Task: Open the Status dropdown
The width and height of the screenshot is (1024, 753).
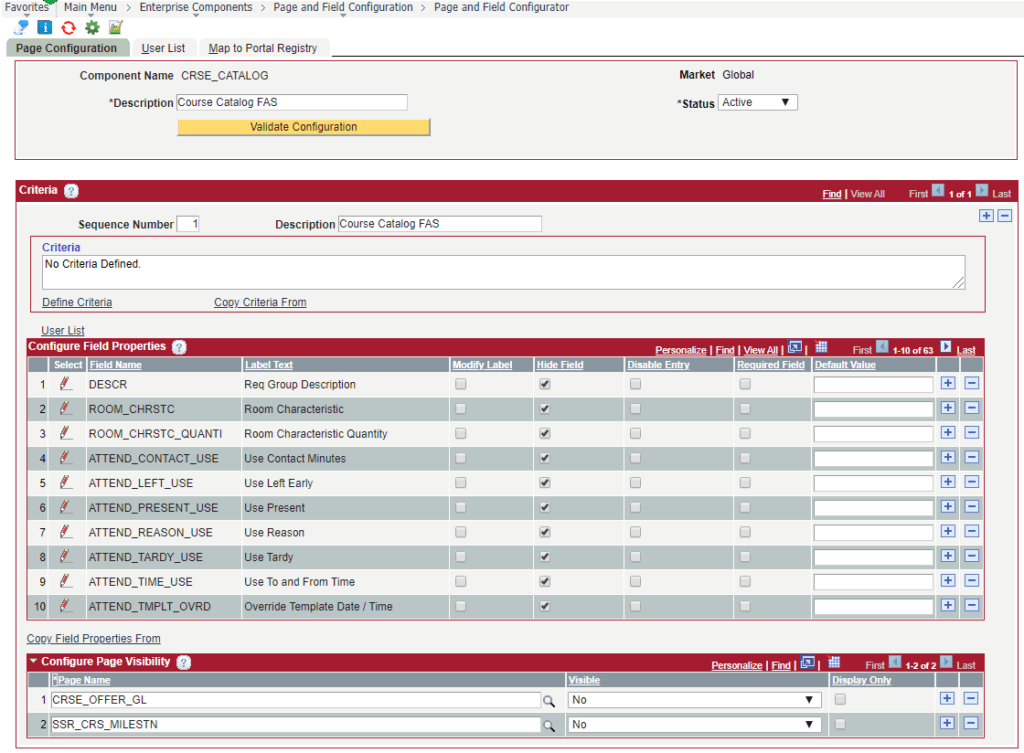Action: pos(757,102)
